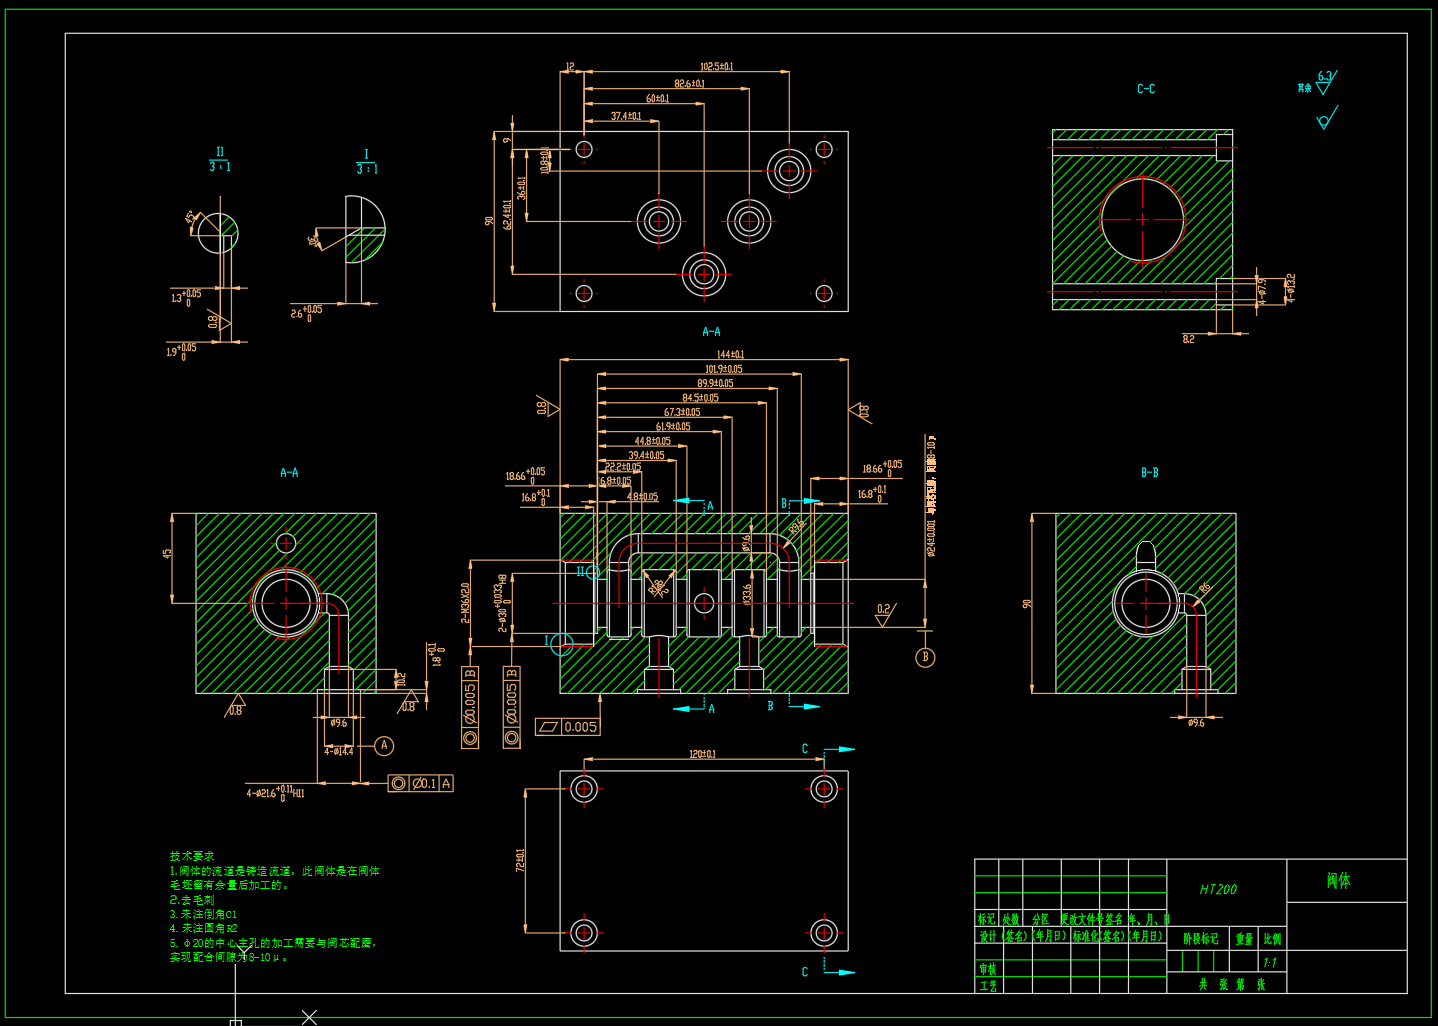
Task: Pick the ø33.6 bore dimension
Action: click(747, 594)
